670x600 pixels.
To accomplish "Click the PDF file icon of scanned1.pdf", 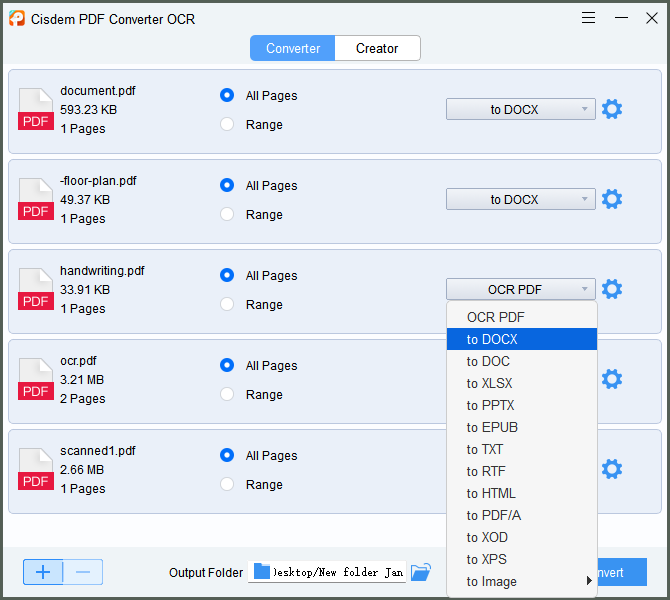I will (36, 469).
